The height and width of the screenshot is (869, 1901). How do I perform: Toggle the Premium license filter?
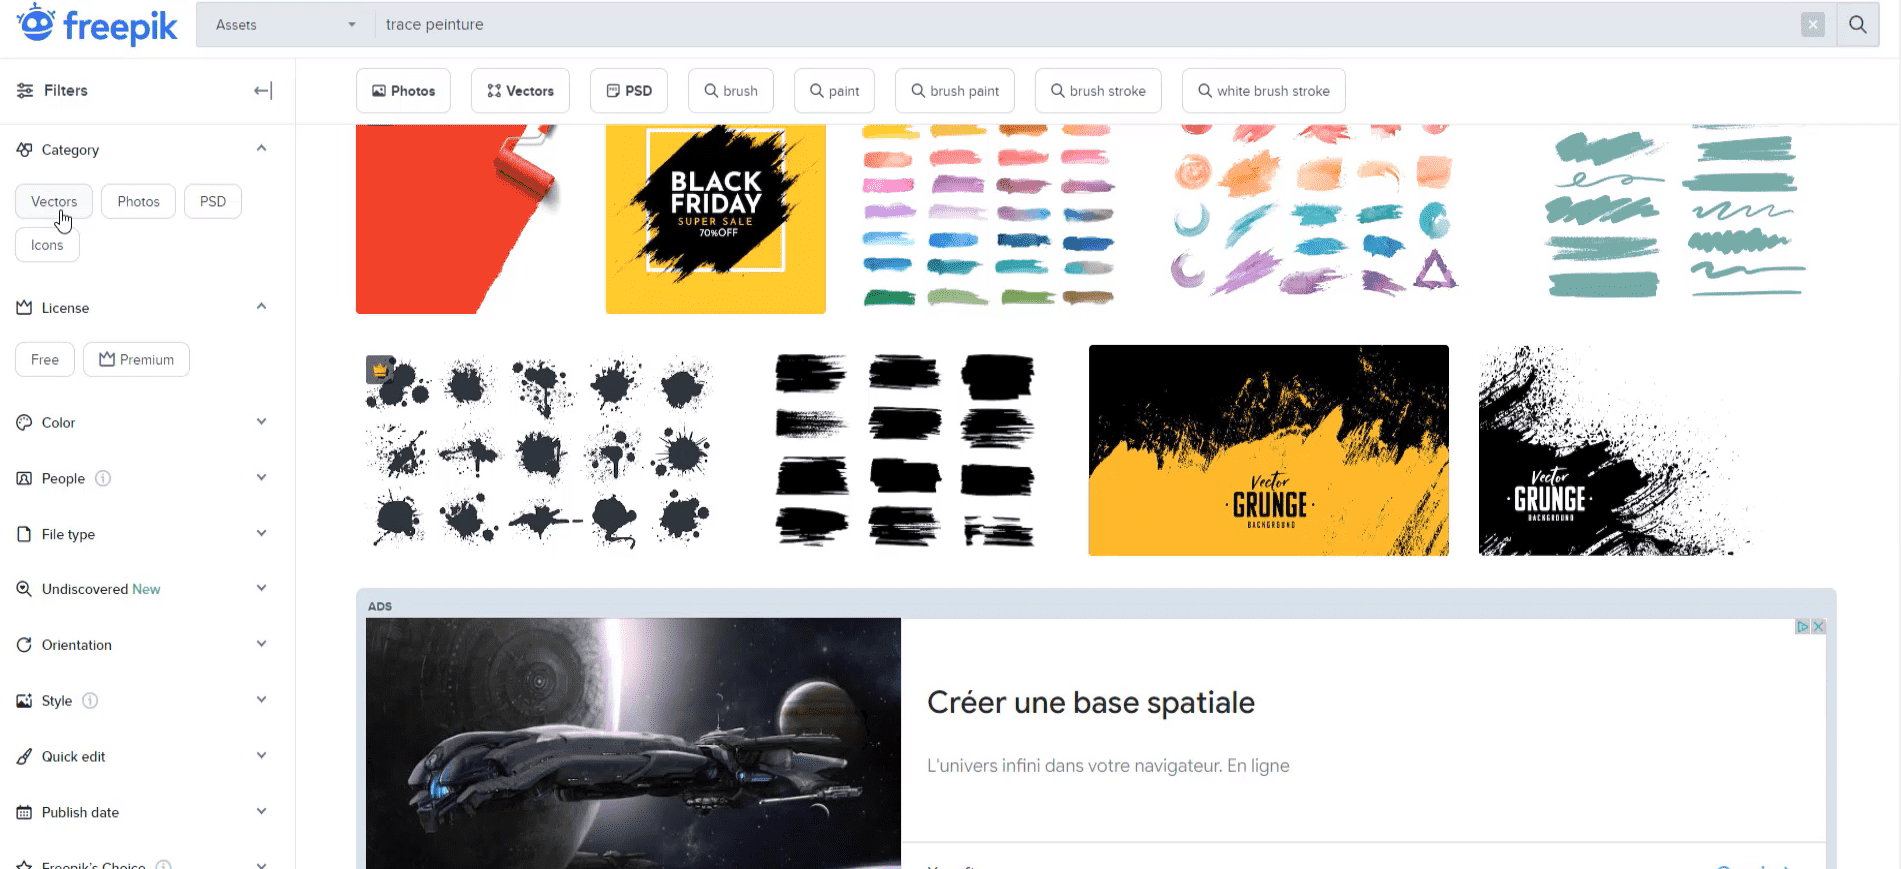[136, 360]
